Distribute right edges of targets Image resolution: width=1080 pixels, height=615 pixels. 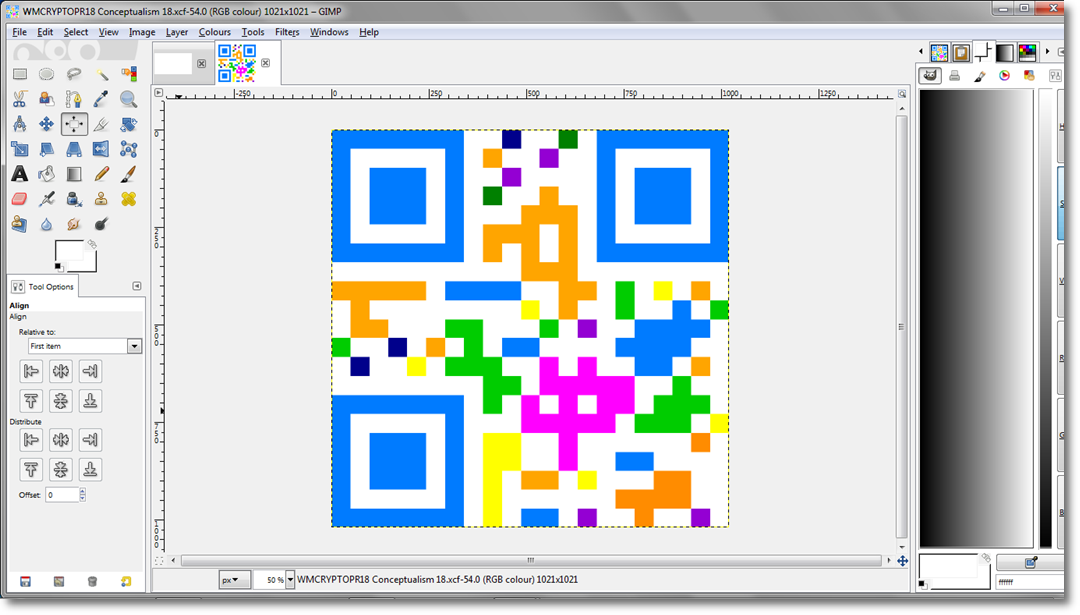tap(90, 439)
